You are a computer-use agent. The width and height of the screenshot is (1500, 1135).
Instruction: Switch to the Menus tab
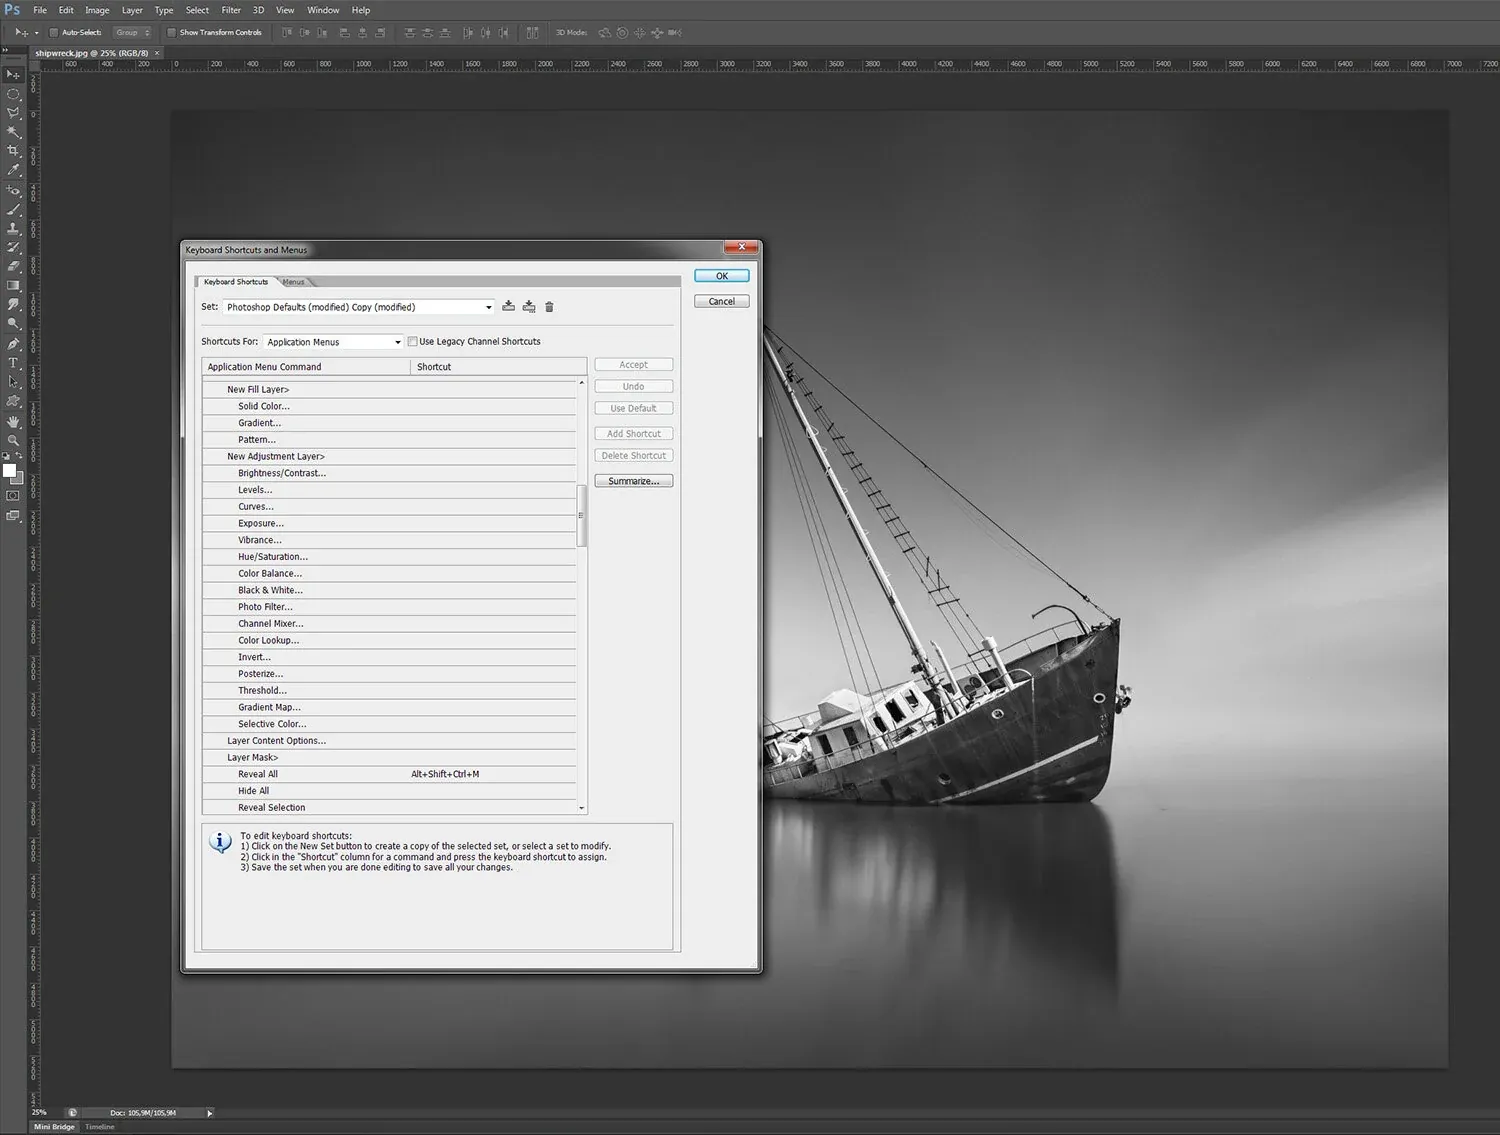click(x=293, y=281)
